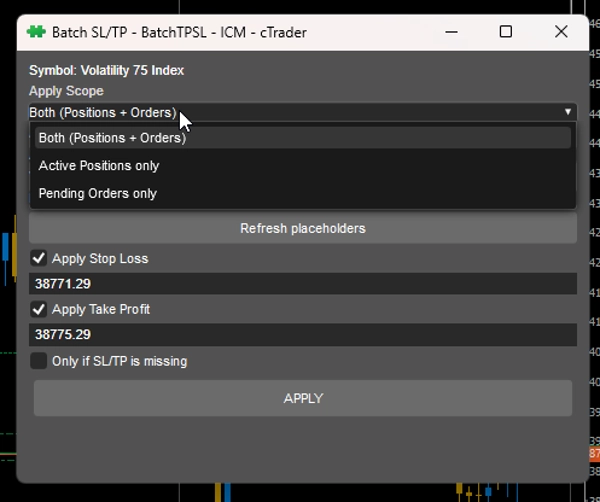
Task: Select Both (Positions + Orders) from the list
Action: (x=112, y=138)
